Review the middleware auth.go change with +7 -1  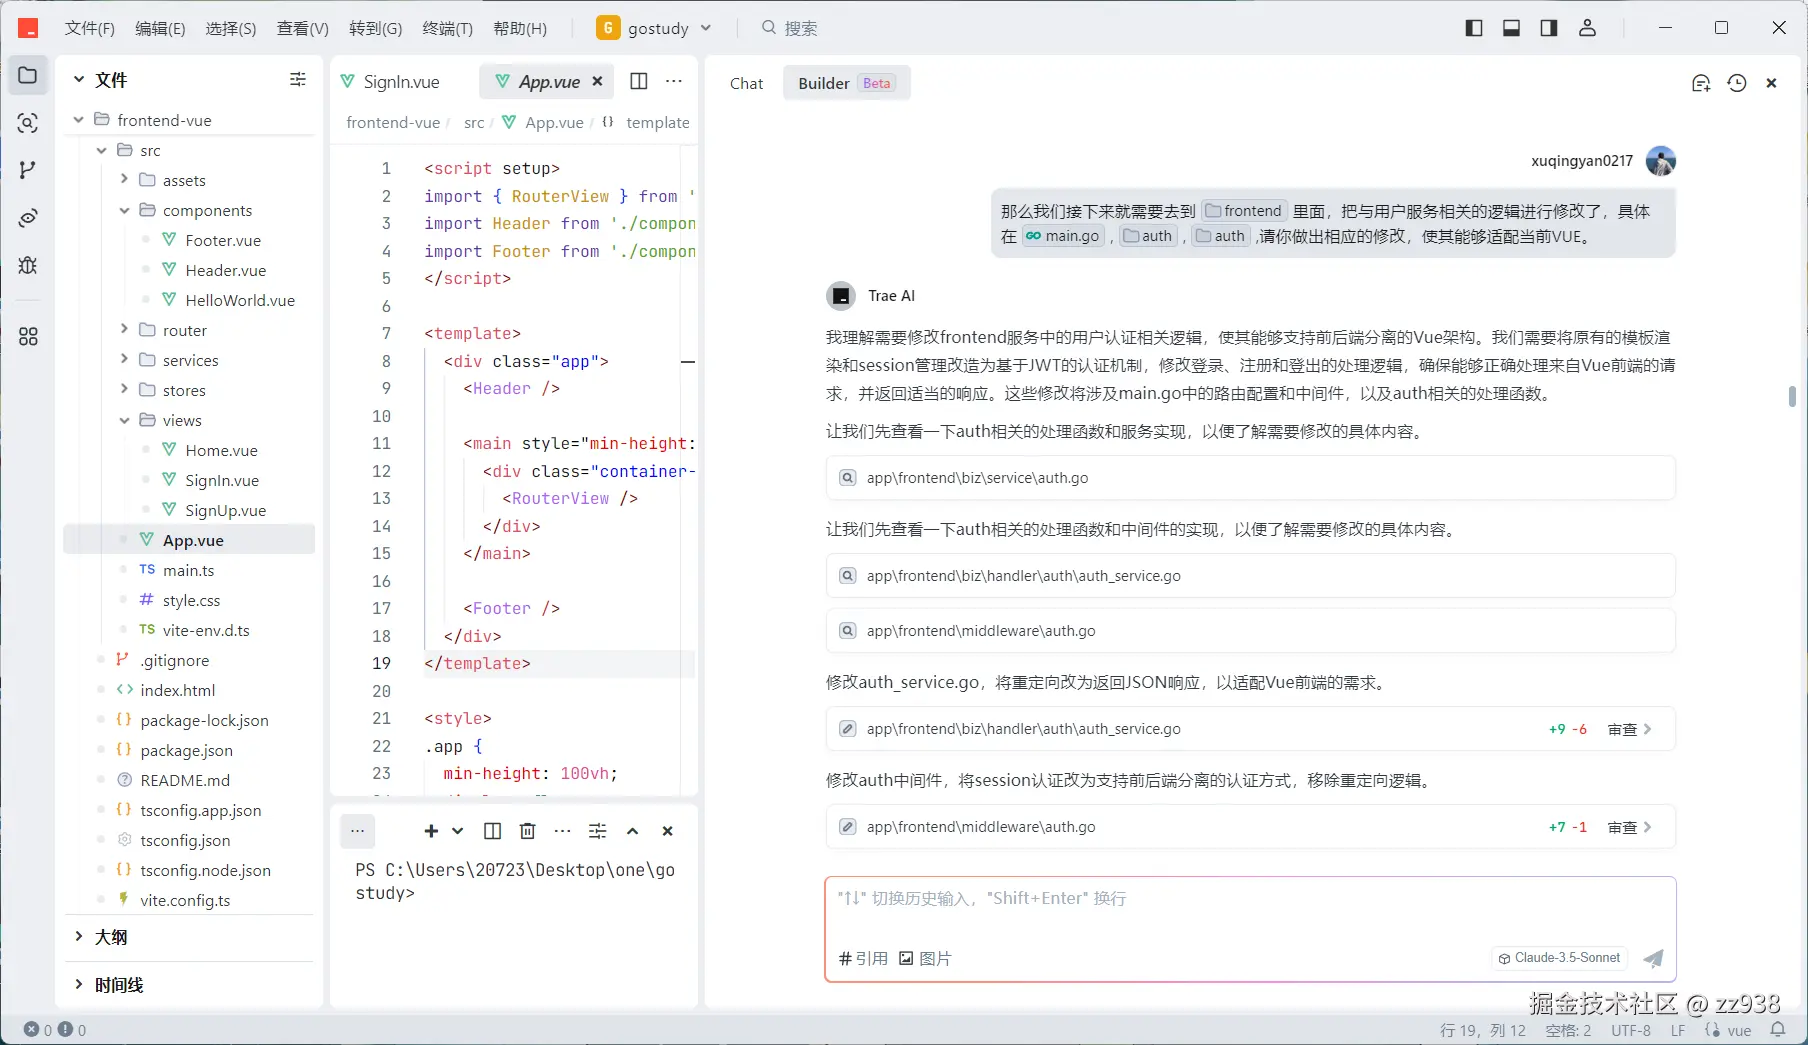pyautogui.click(x=1629, y=827)
